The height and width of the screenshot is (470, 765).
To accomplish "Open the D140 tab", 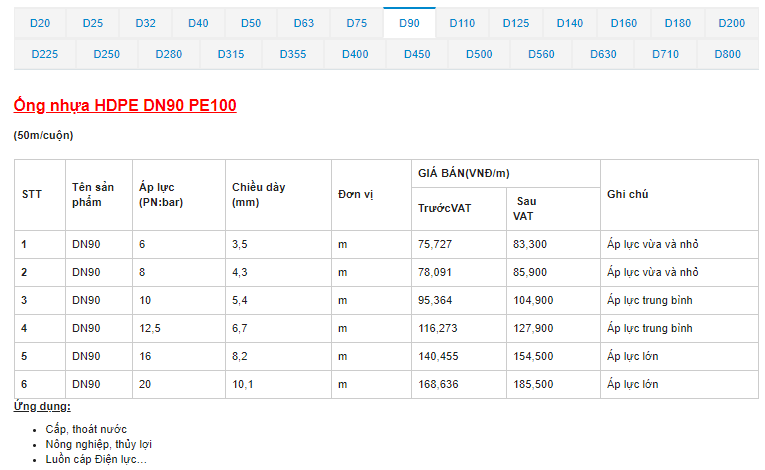I will pos(570,23).
